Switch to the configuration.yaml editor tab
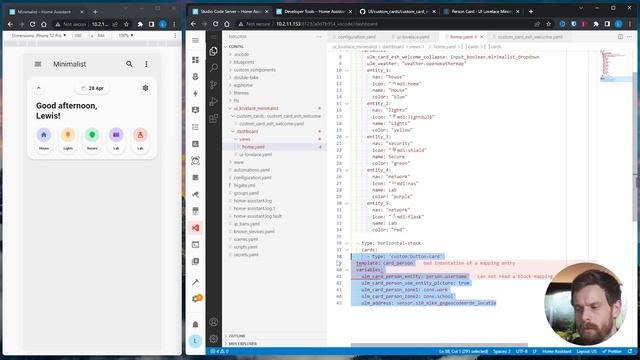The height and width of the screenshot is (360, 640). 356,37
